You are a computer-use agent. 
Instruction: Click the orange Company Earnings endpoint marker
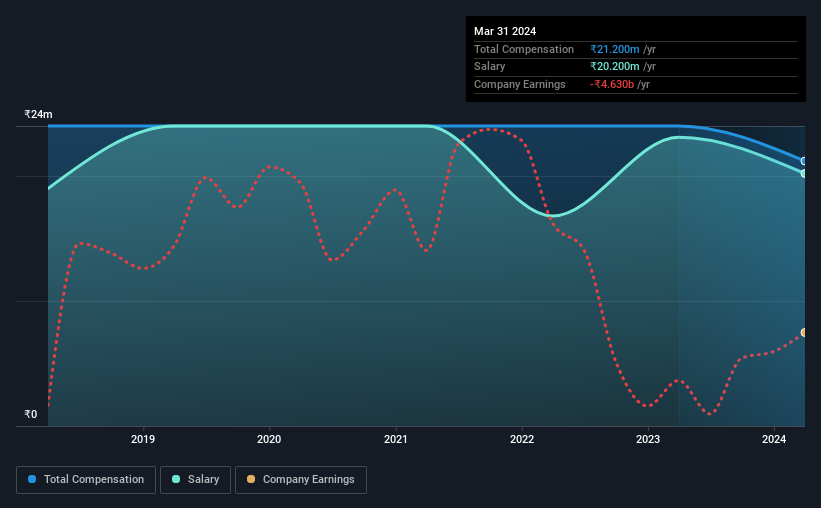coord(803,333)
